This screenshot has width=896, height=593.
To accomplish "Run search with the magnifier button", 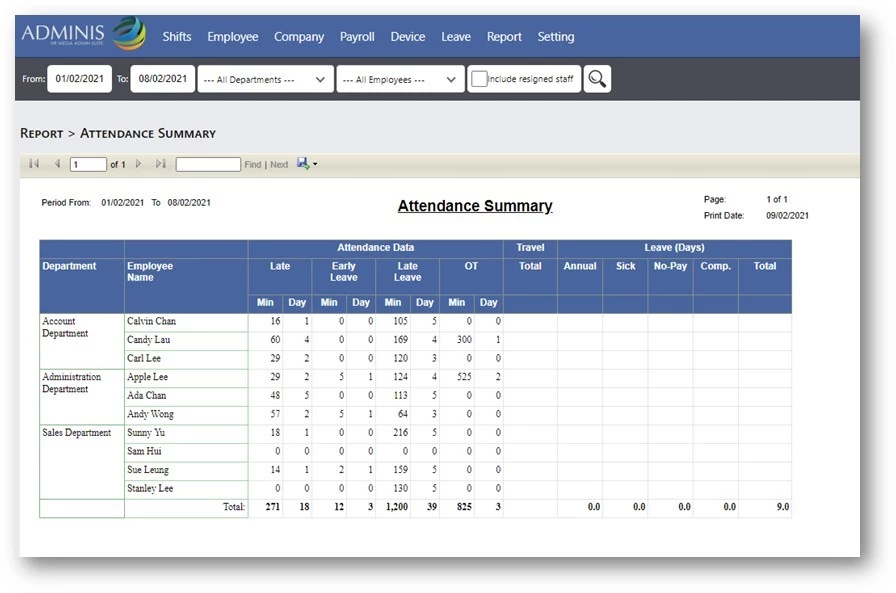I will coord(597,79).
